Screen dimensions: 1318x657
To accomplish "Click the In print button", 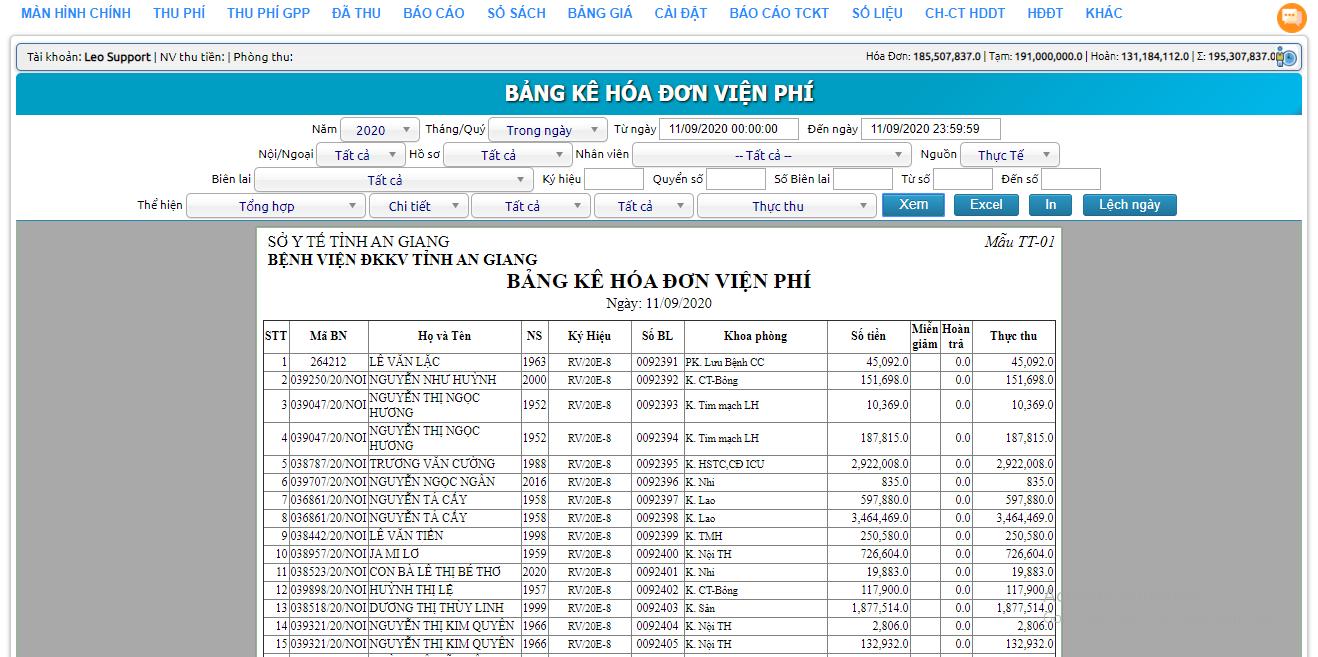I will [1050, 205].
